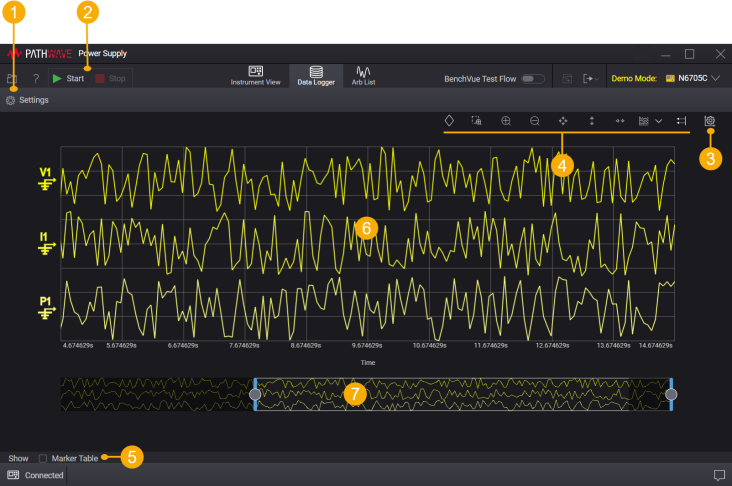
Task: Click the vertical autoscale arrows icon
Action: tap(591, 121)
